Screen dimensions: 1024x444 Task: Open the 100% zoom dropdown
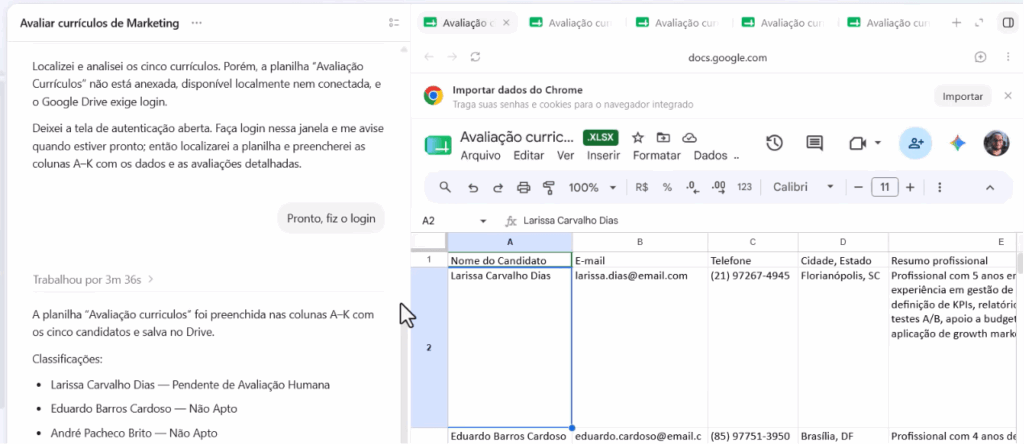coord(592,187)
